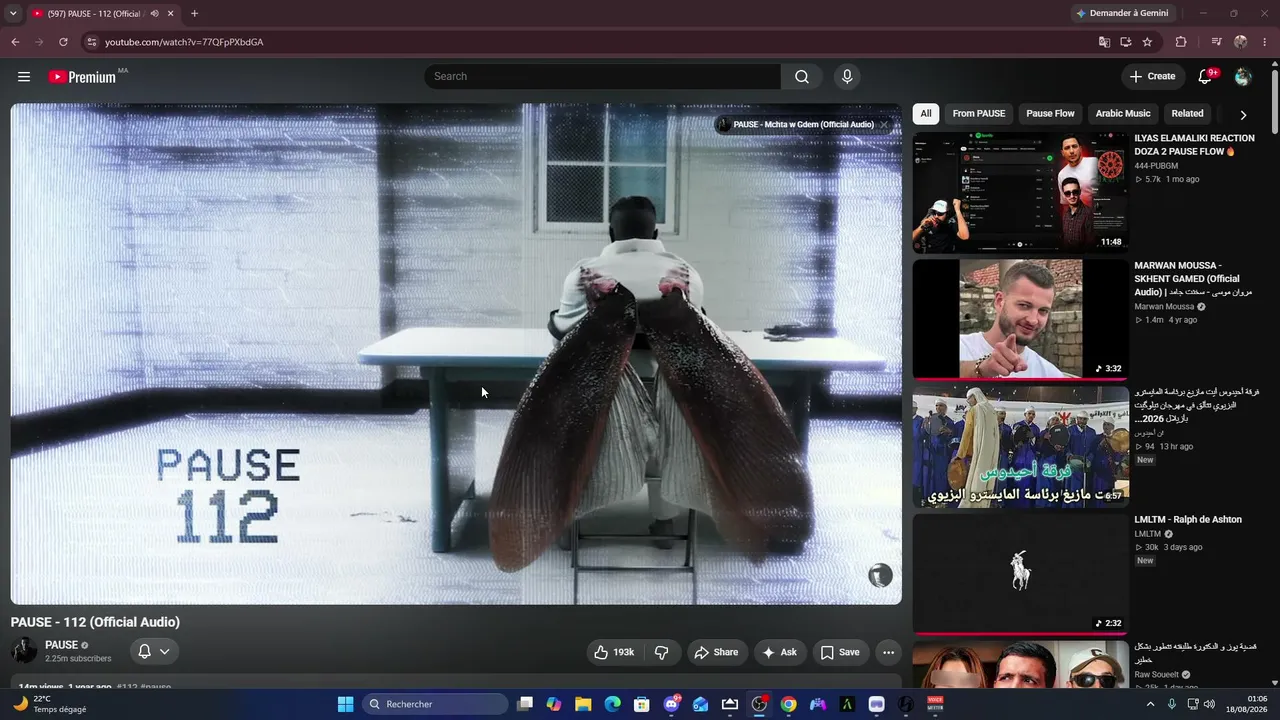This screenshot has width=1280, height=720.
Task: Dislike the video with thumbs down
Action: [x=662, y=652]
